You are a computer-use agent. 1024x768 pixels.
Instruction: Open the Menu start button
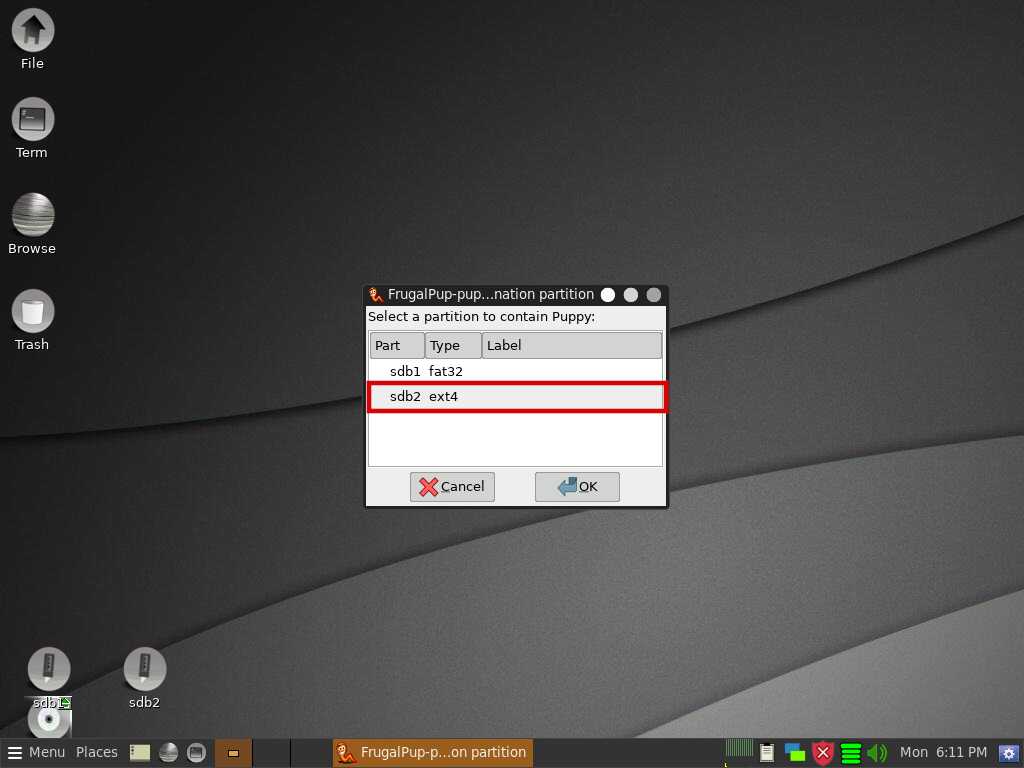pos(36,752)
